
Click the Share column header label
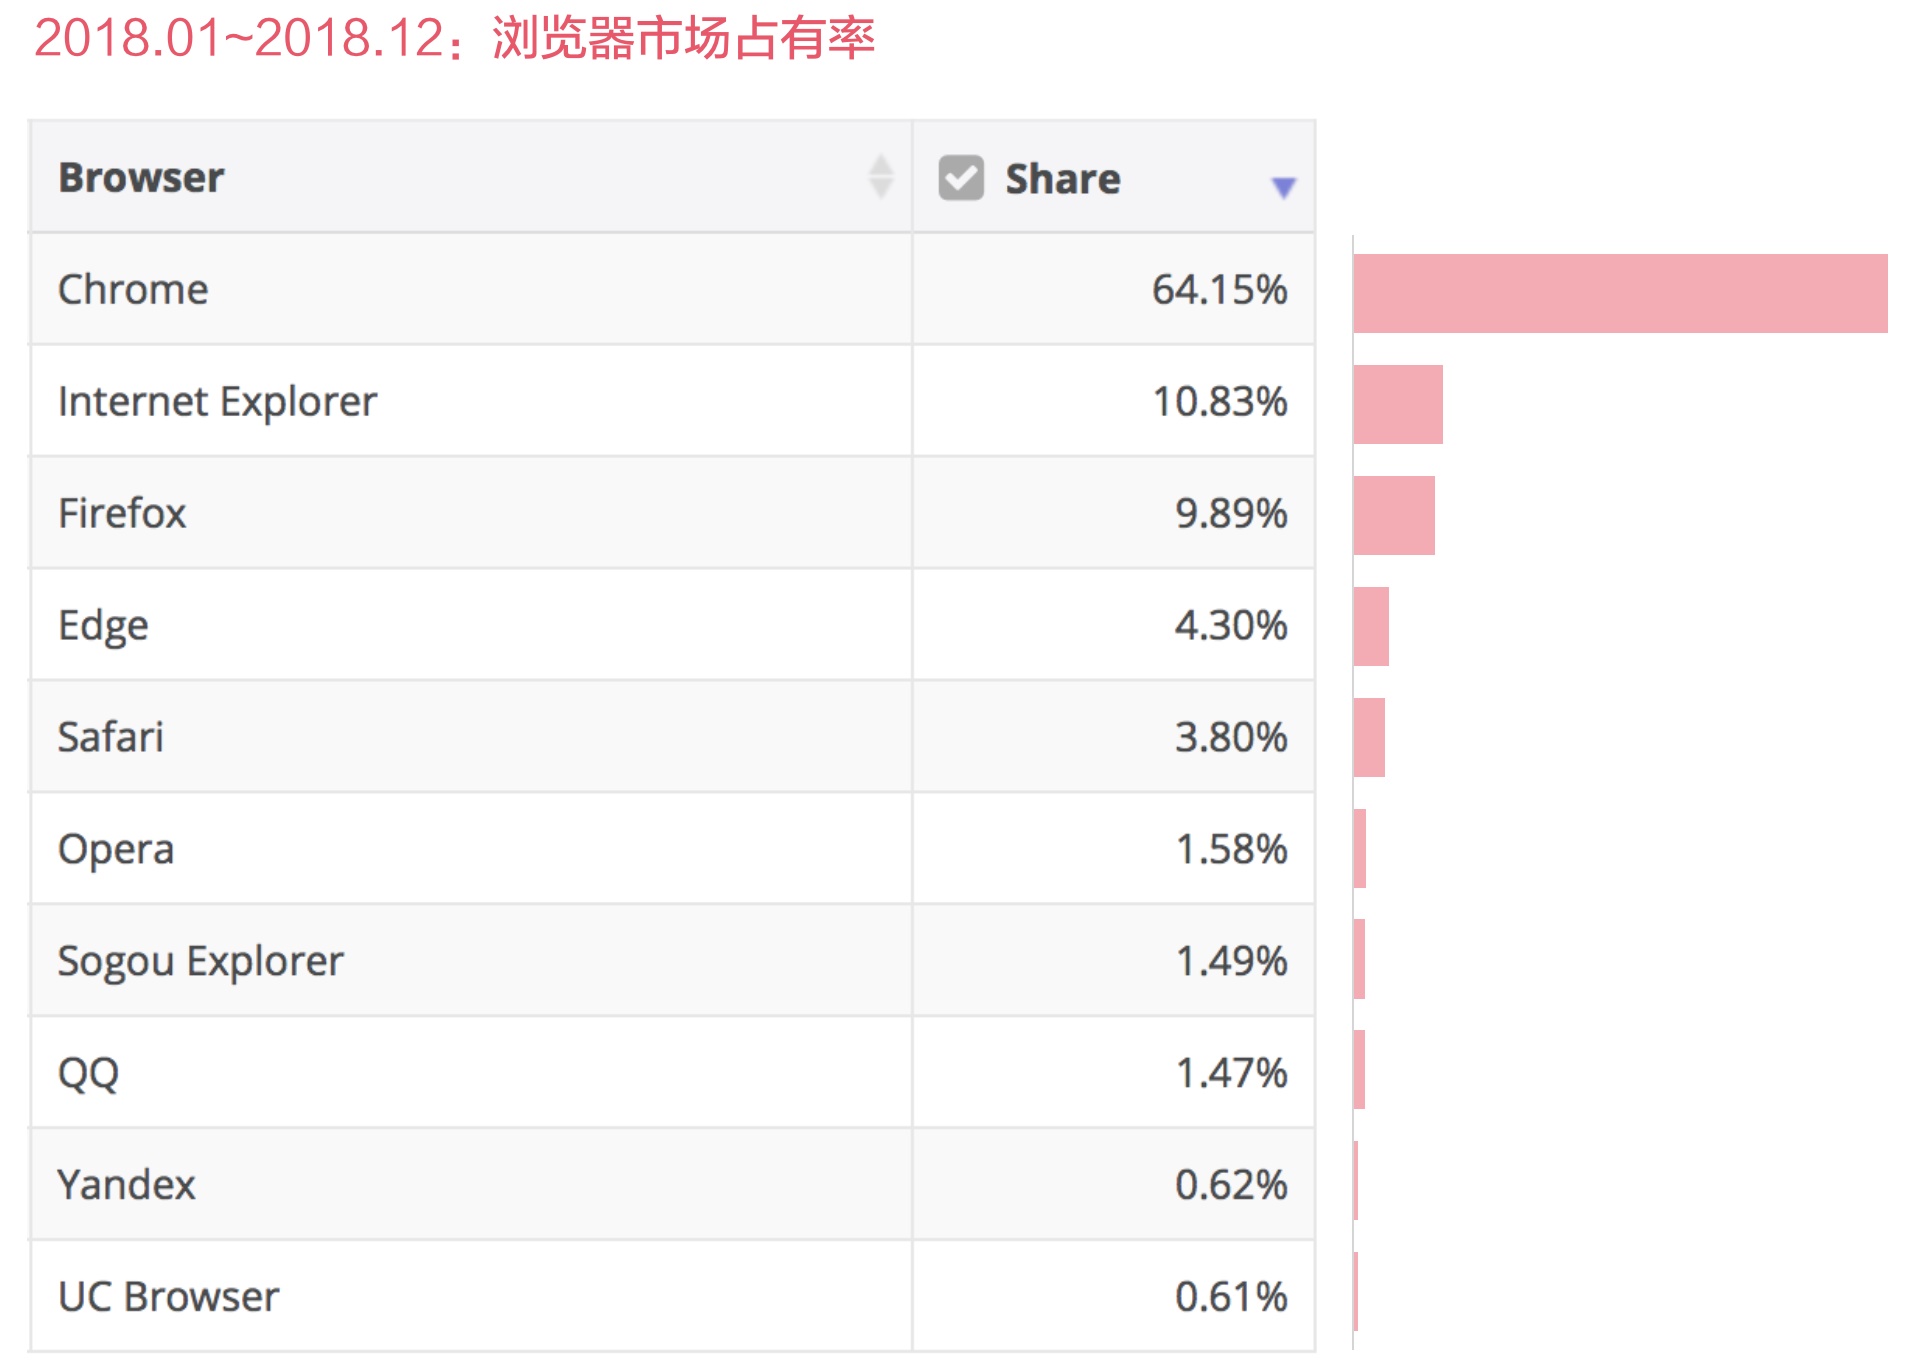click(x=1062, y=179)
